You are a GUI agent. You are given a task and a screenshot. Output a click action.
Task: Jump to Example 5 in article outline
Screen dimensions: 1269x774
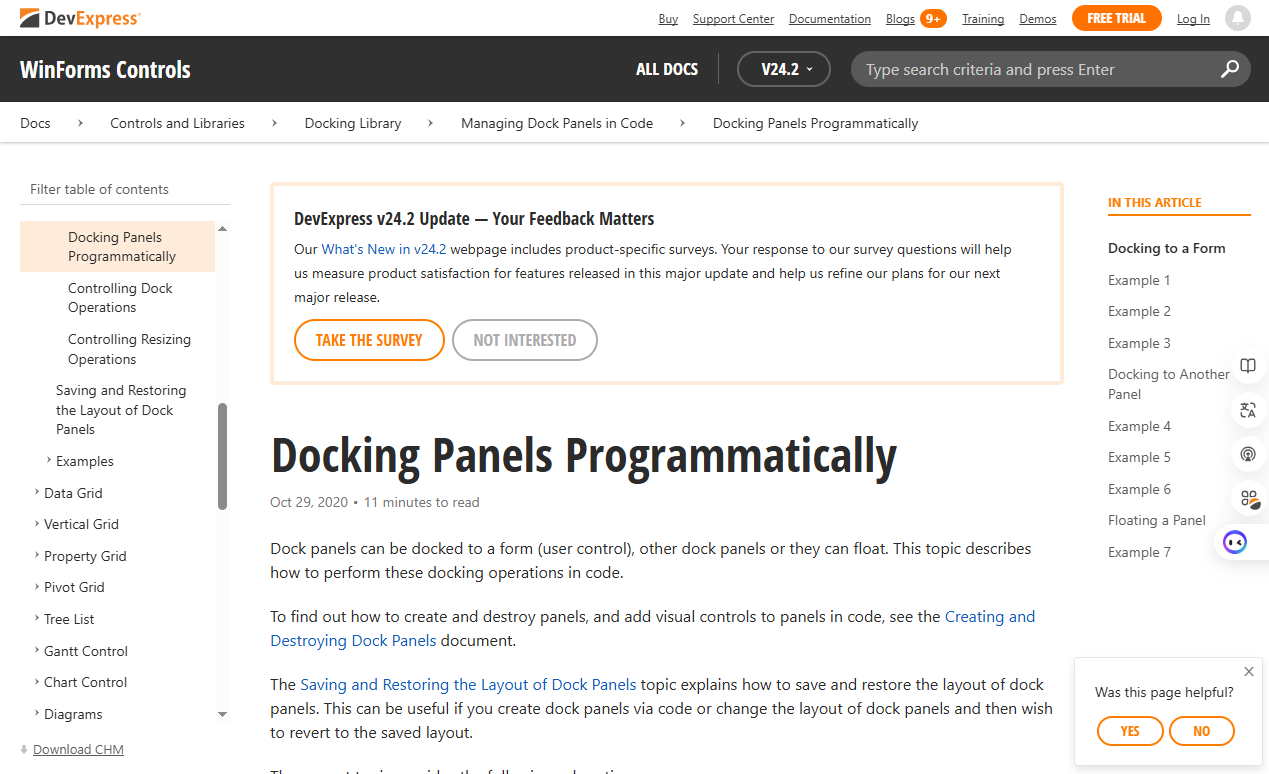[1139, 457]
